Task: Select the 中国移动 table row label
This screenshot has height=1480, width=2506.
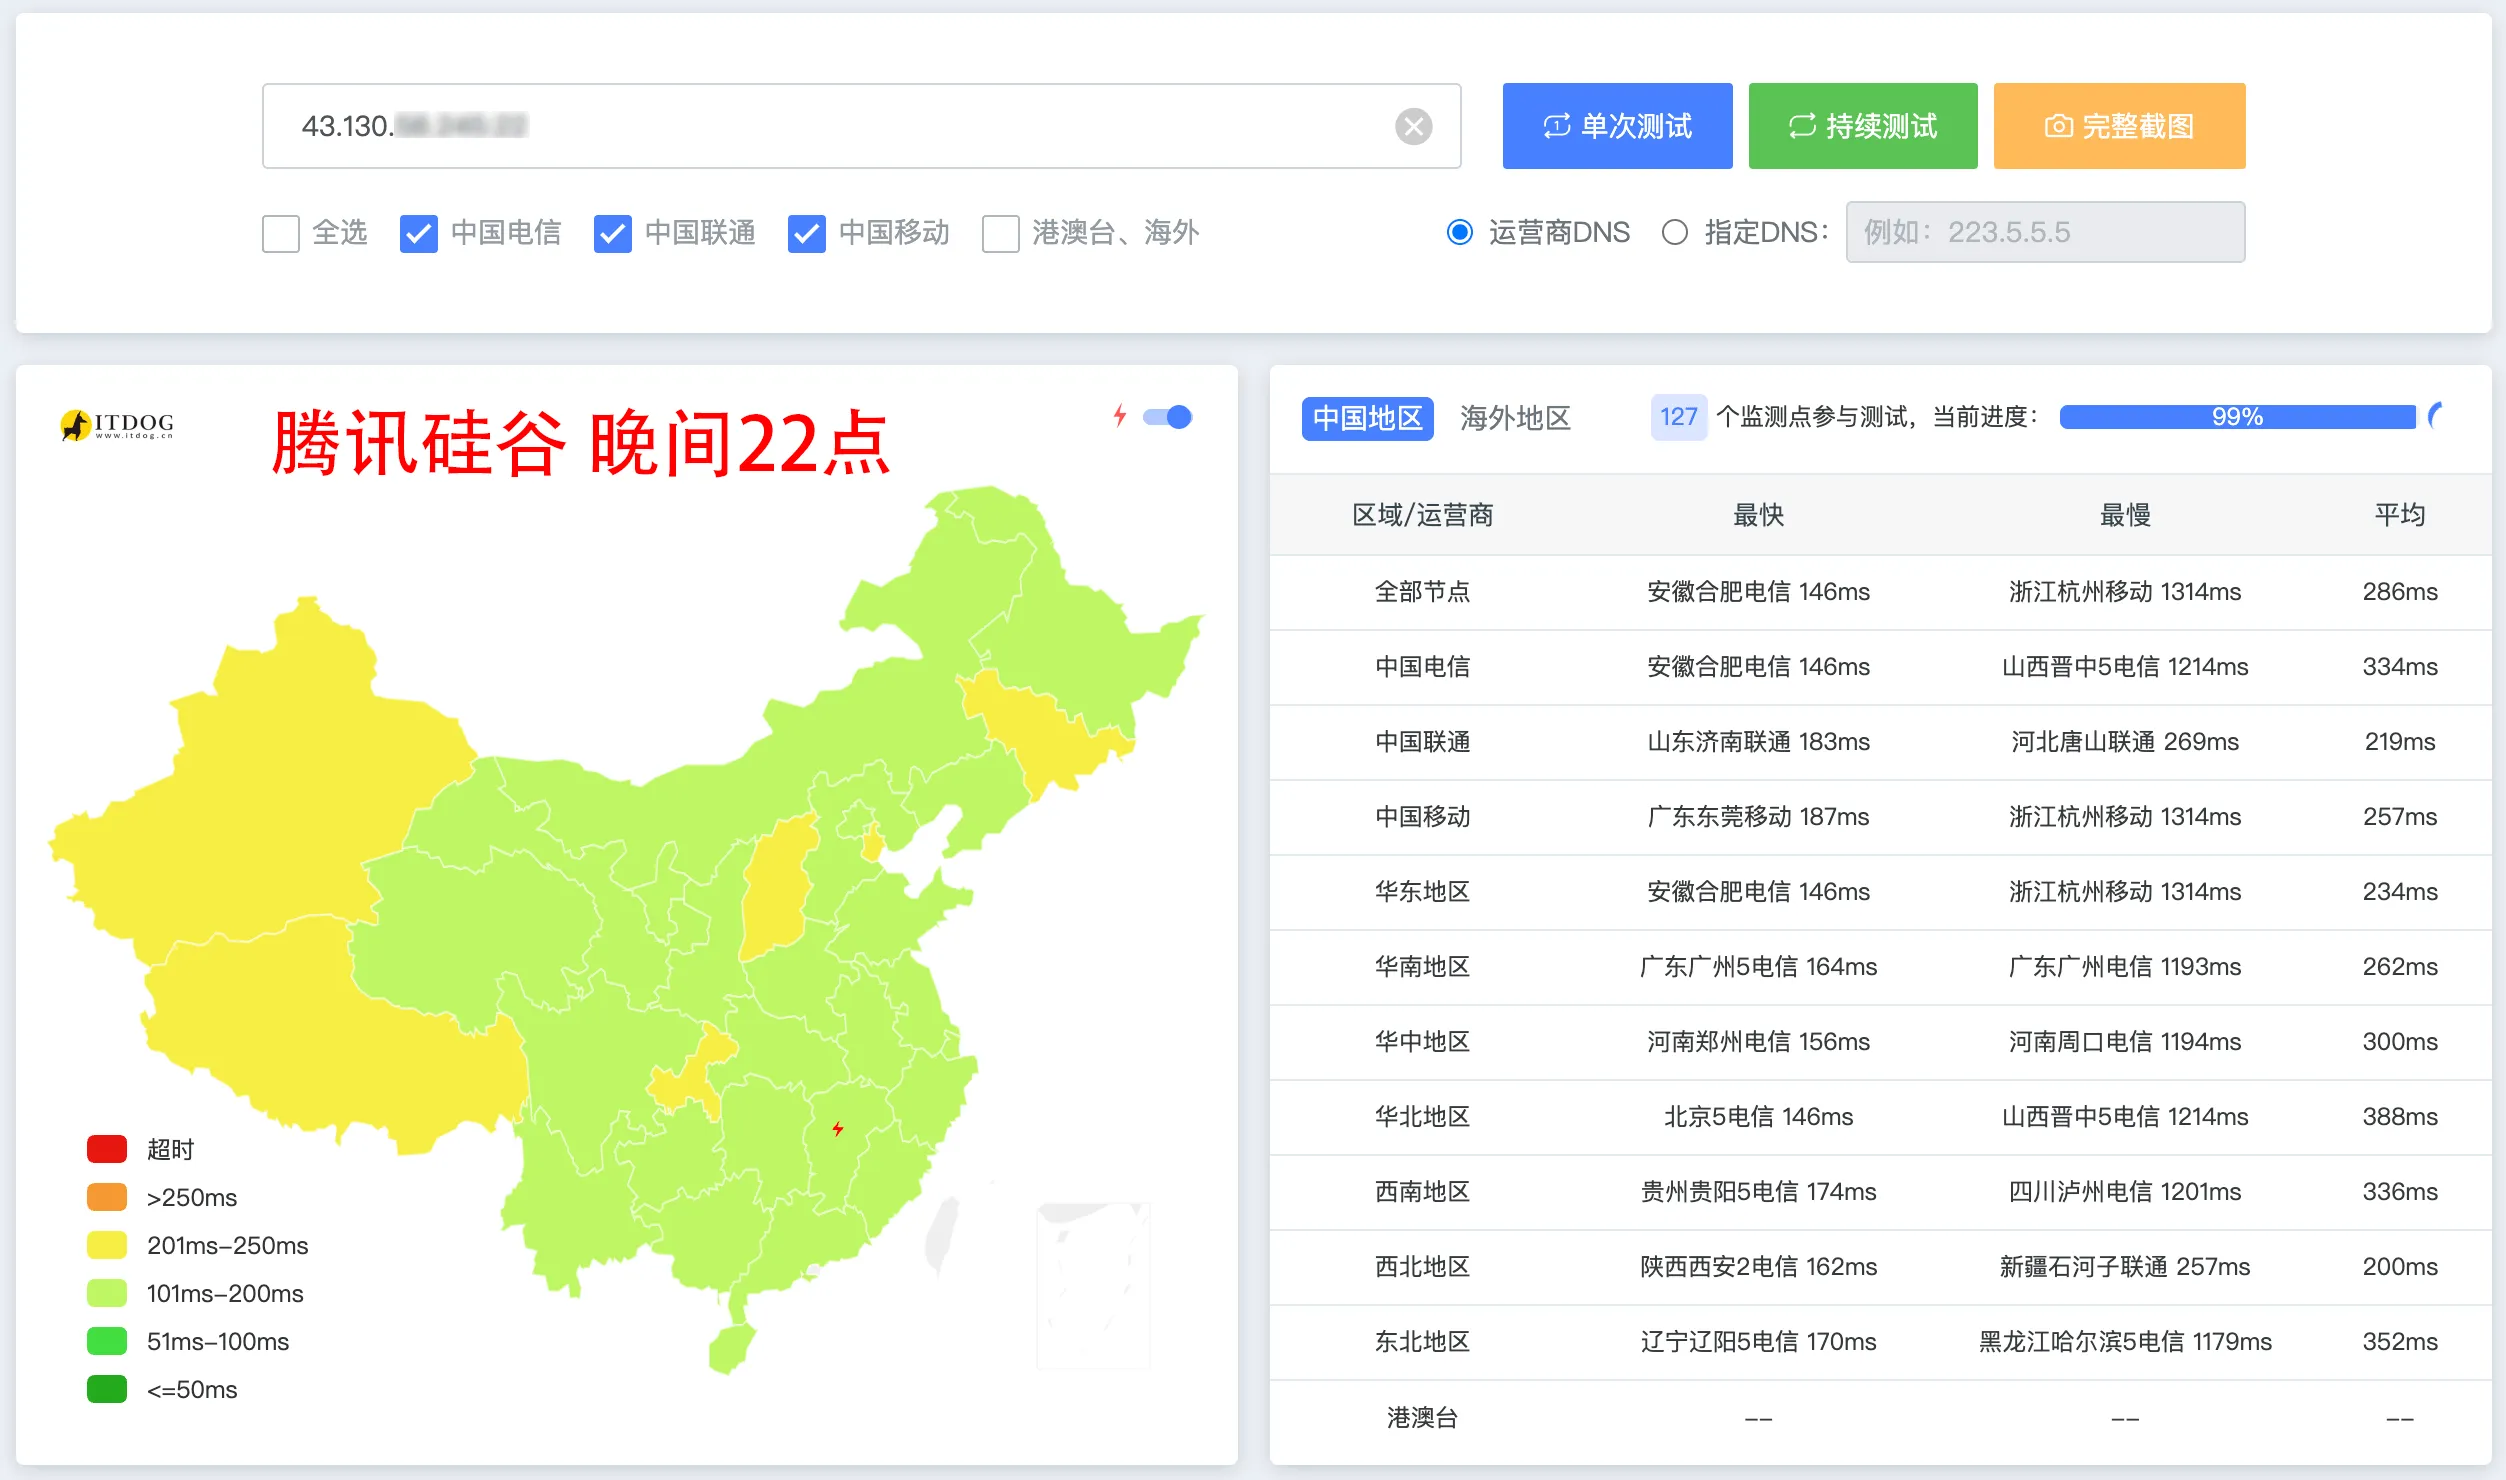Action: pyautogui.click(x=1422, y=817)
